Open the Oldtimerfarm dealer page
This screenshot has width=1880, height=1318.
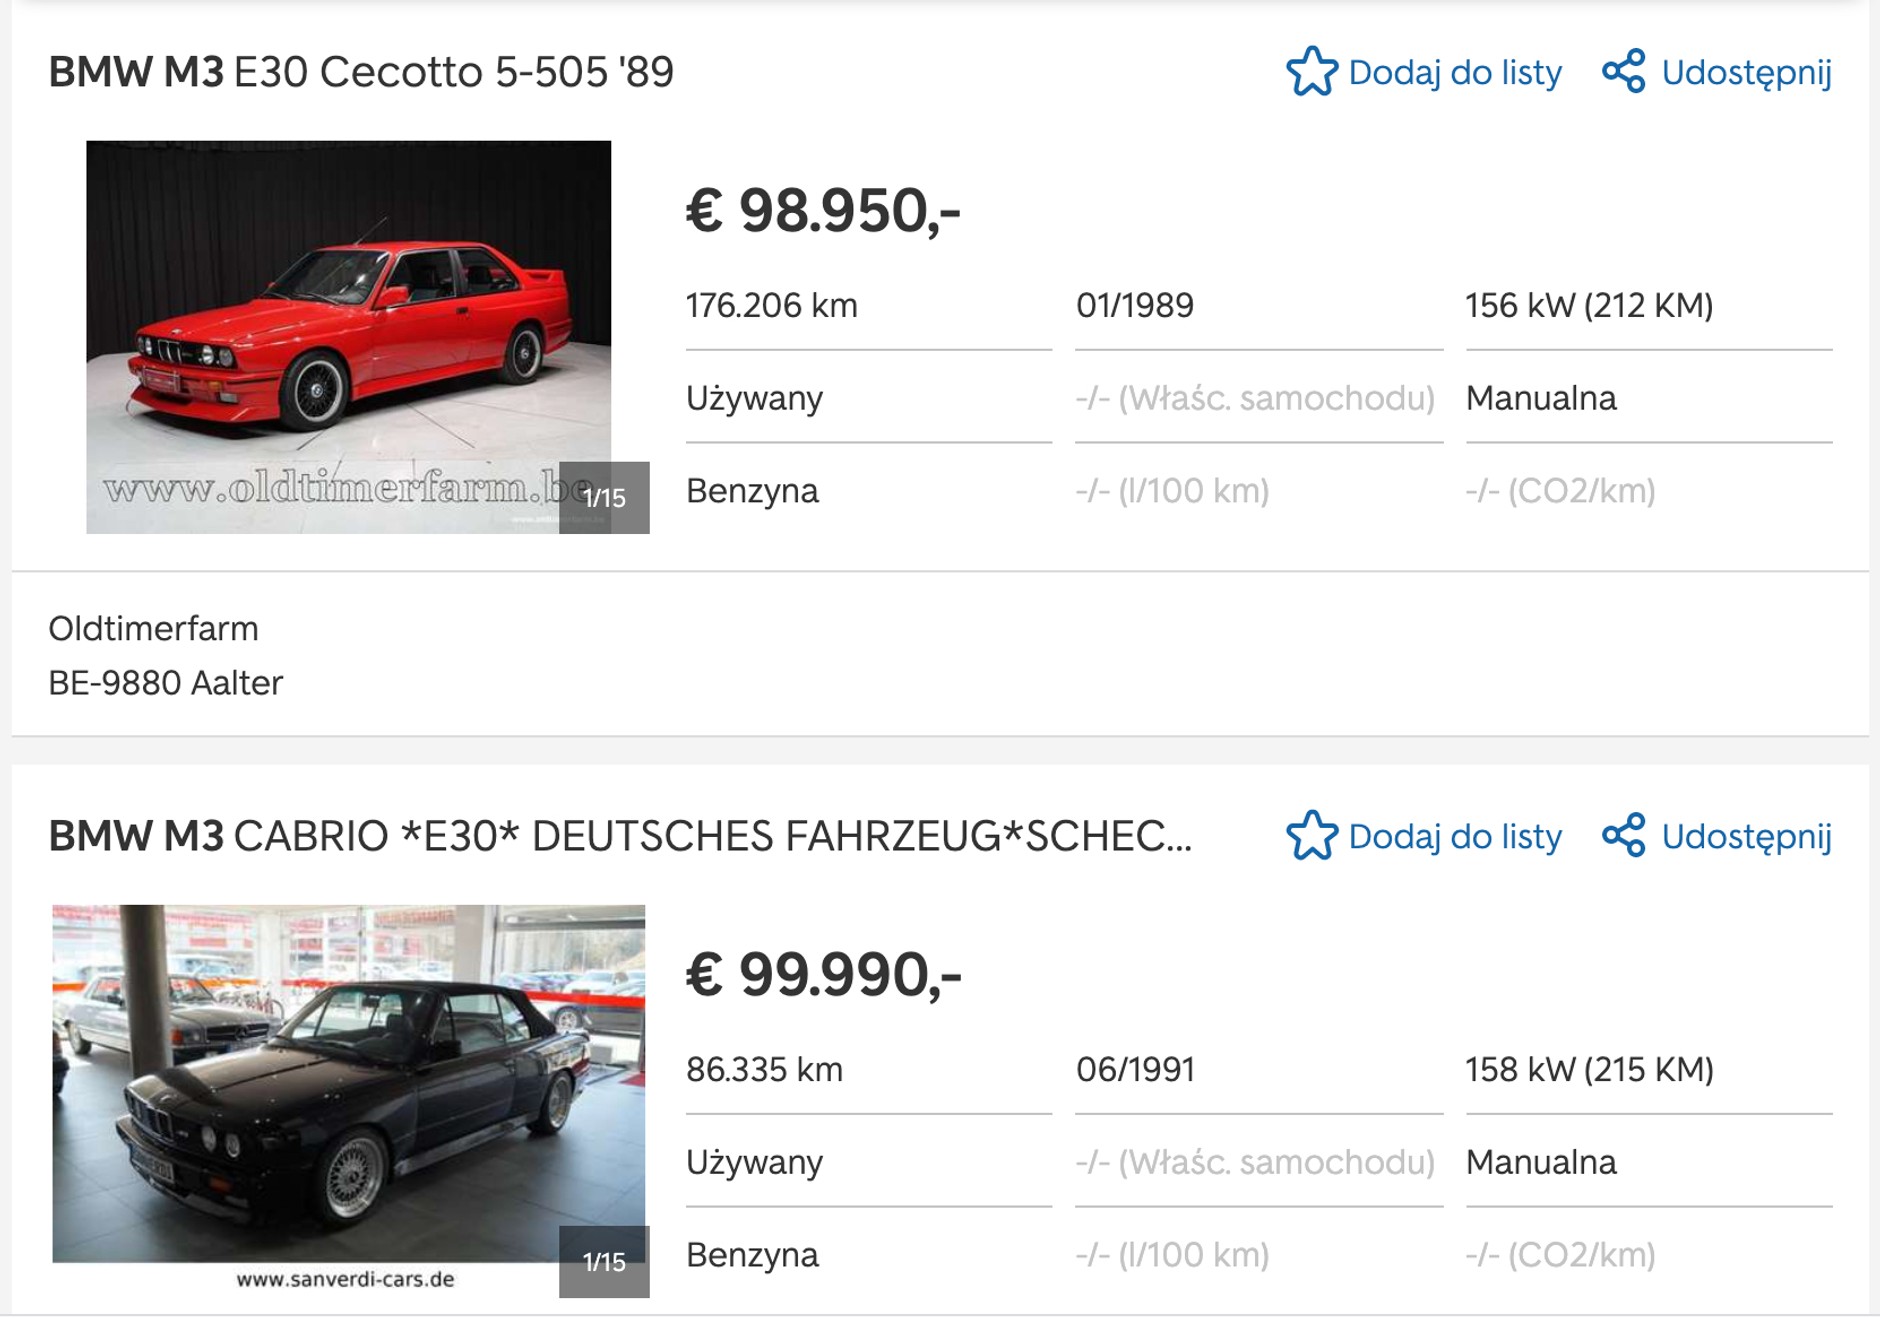coord(153,628)
